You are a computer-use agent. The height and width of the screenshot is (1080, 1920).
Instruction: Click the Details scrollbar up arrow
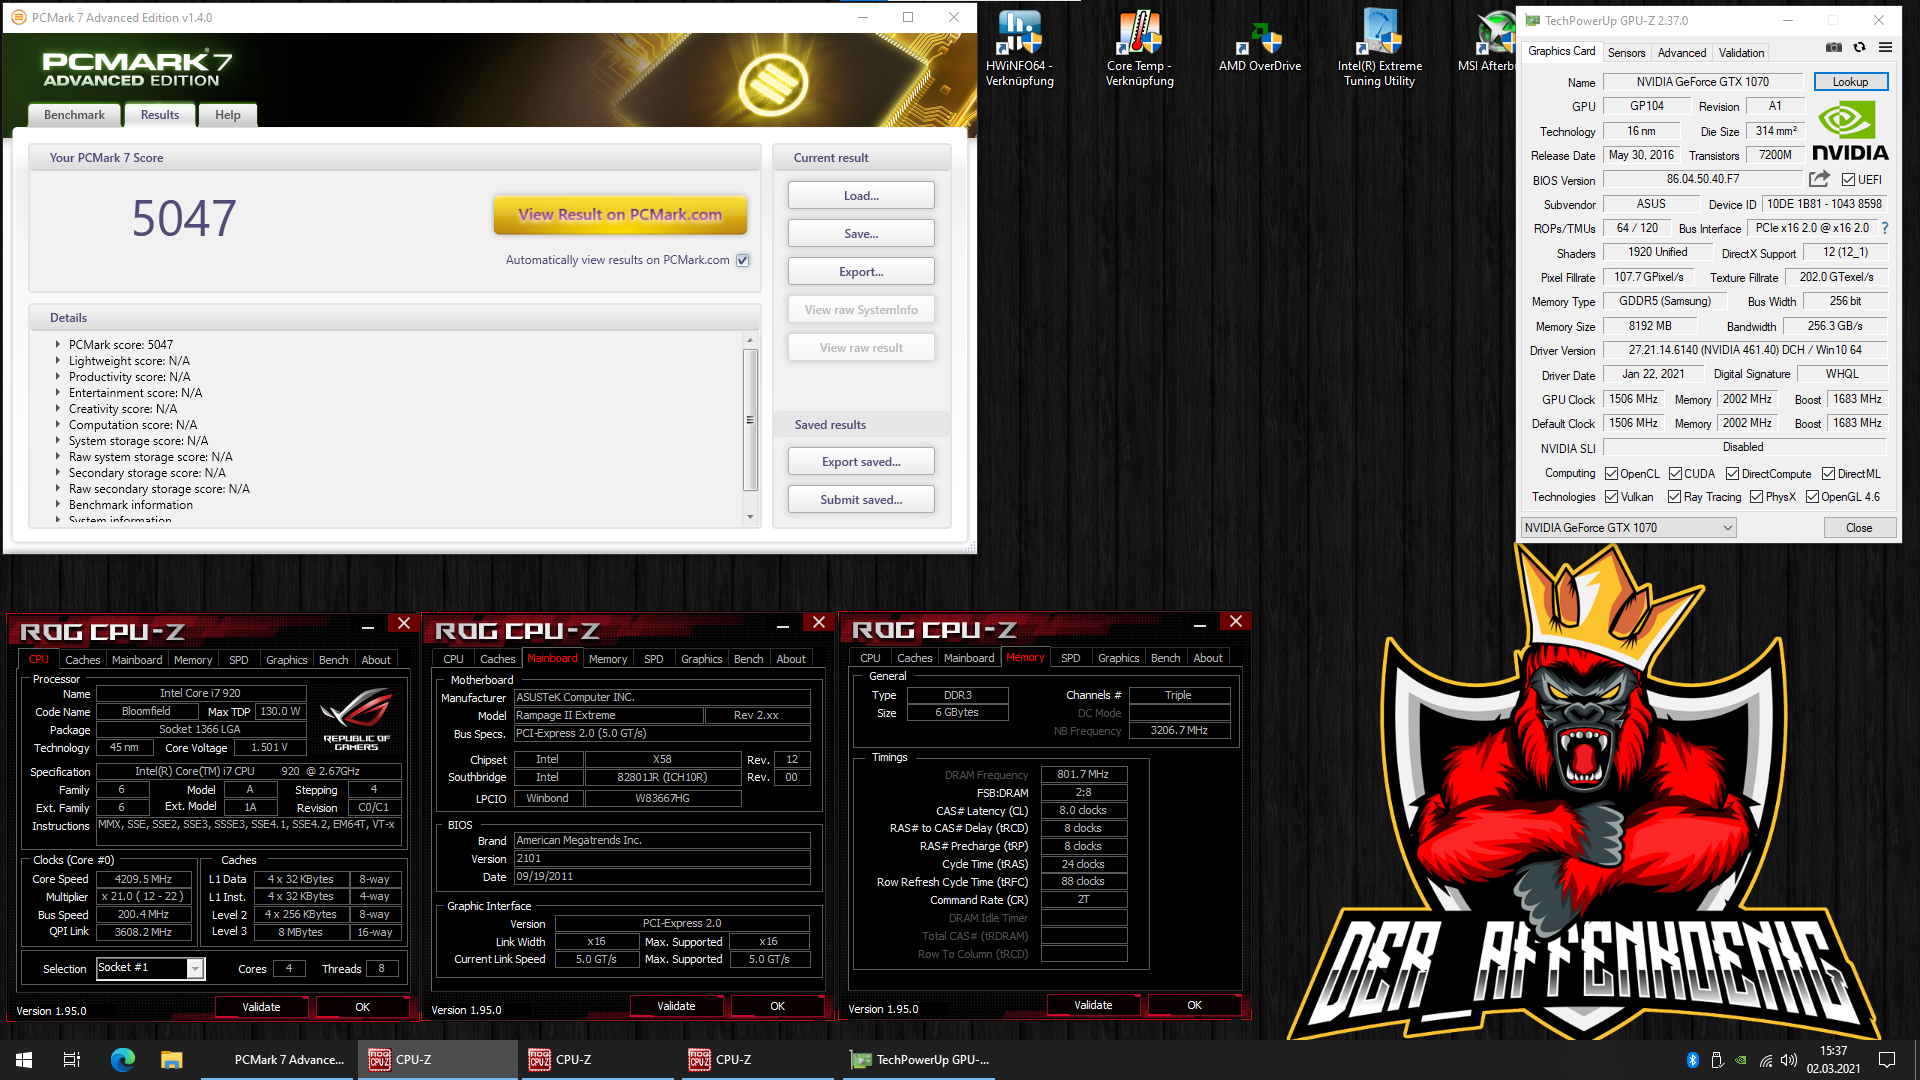click(750, 341)
